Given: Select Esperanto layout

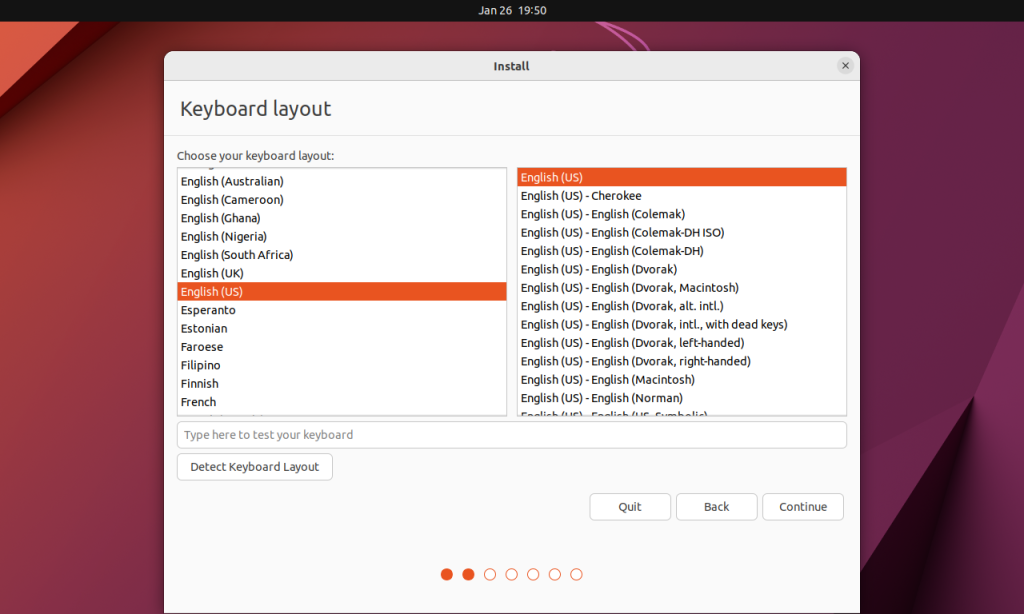Looking at the screenshot, I should [207, 310].
